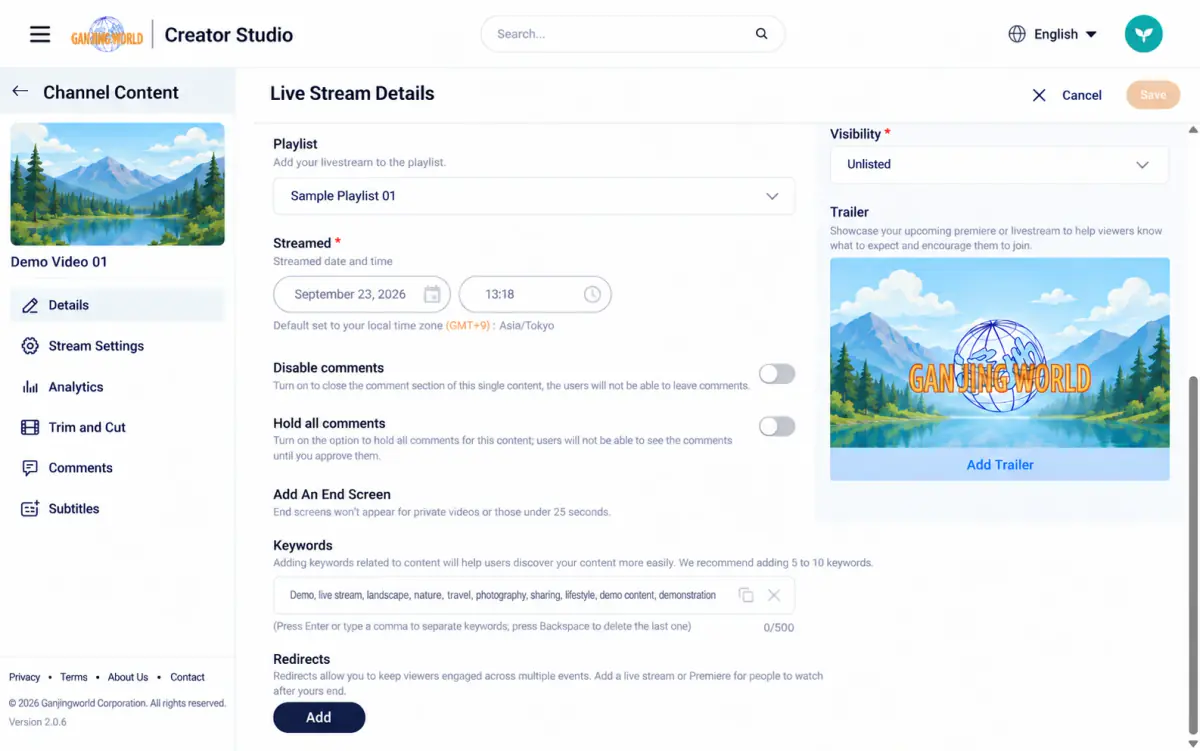The image size is (1200, 751).
Task: Go back using Channel Content arrow
Action: (x=20, y=92)
